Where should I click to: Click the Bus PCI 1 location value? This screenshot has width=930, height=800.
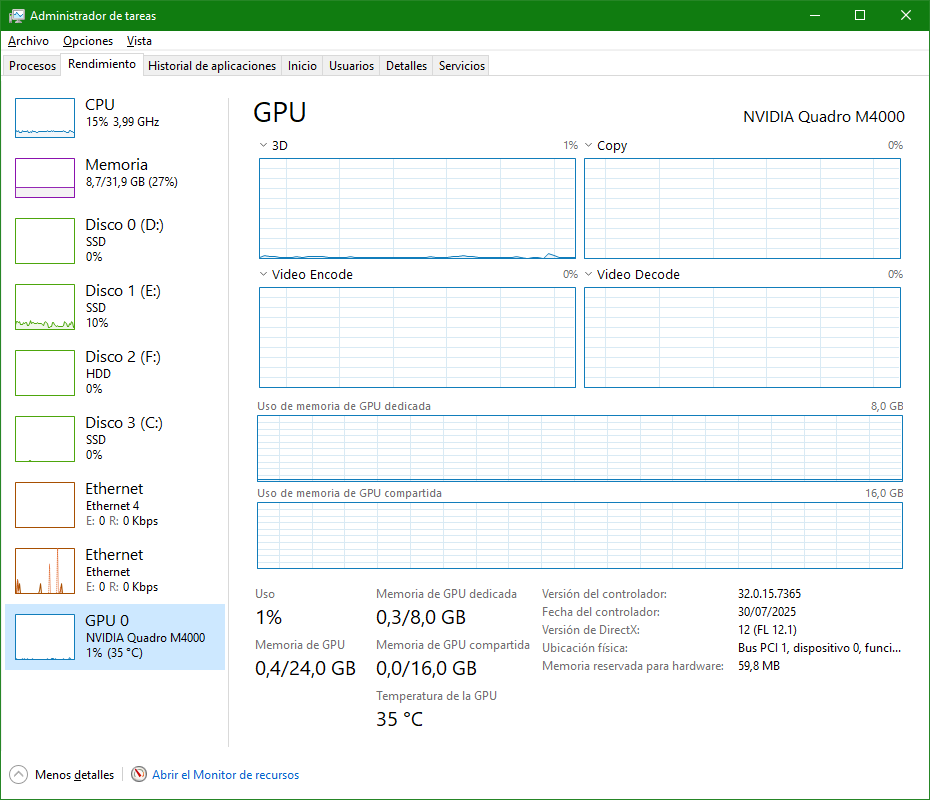point(819,648)
